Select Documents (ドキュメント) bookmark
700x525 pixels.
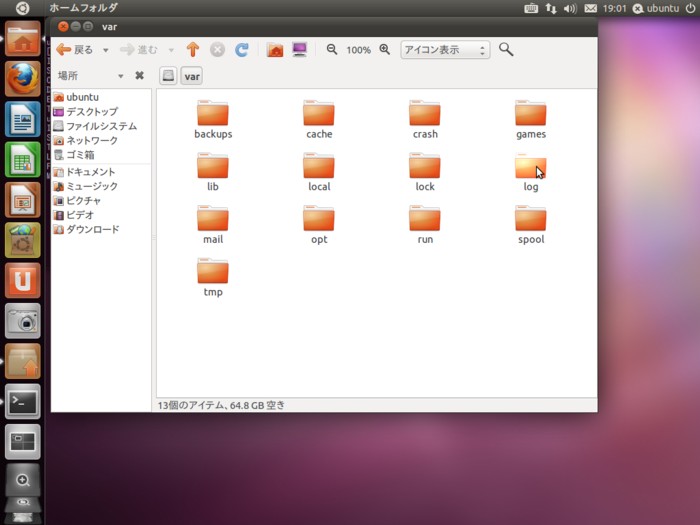(x=84, y=172)
